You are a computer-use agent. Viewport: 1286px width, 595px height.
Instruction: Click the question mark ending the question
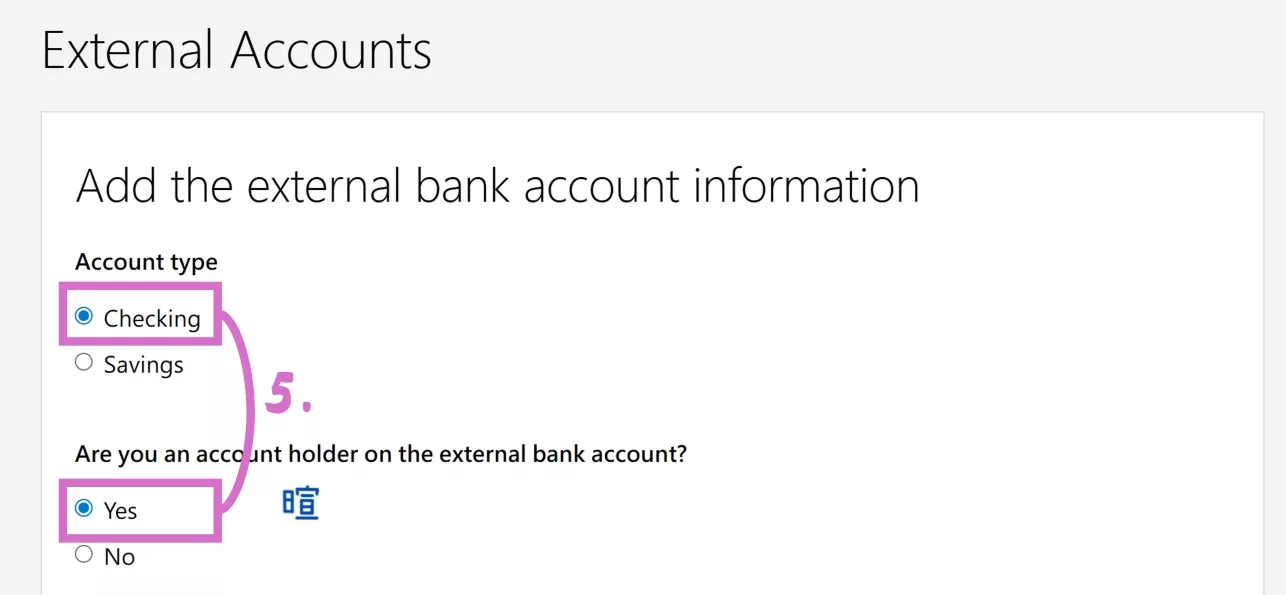[681, 454]
